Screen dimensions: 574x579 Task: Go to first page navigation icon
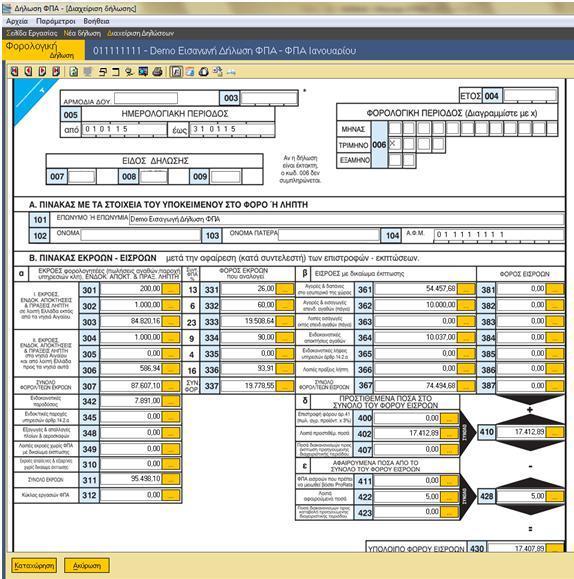tap(14, 72)
